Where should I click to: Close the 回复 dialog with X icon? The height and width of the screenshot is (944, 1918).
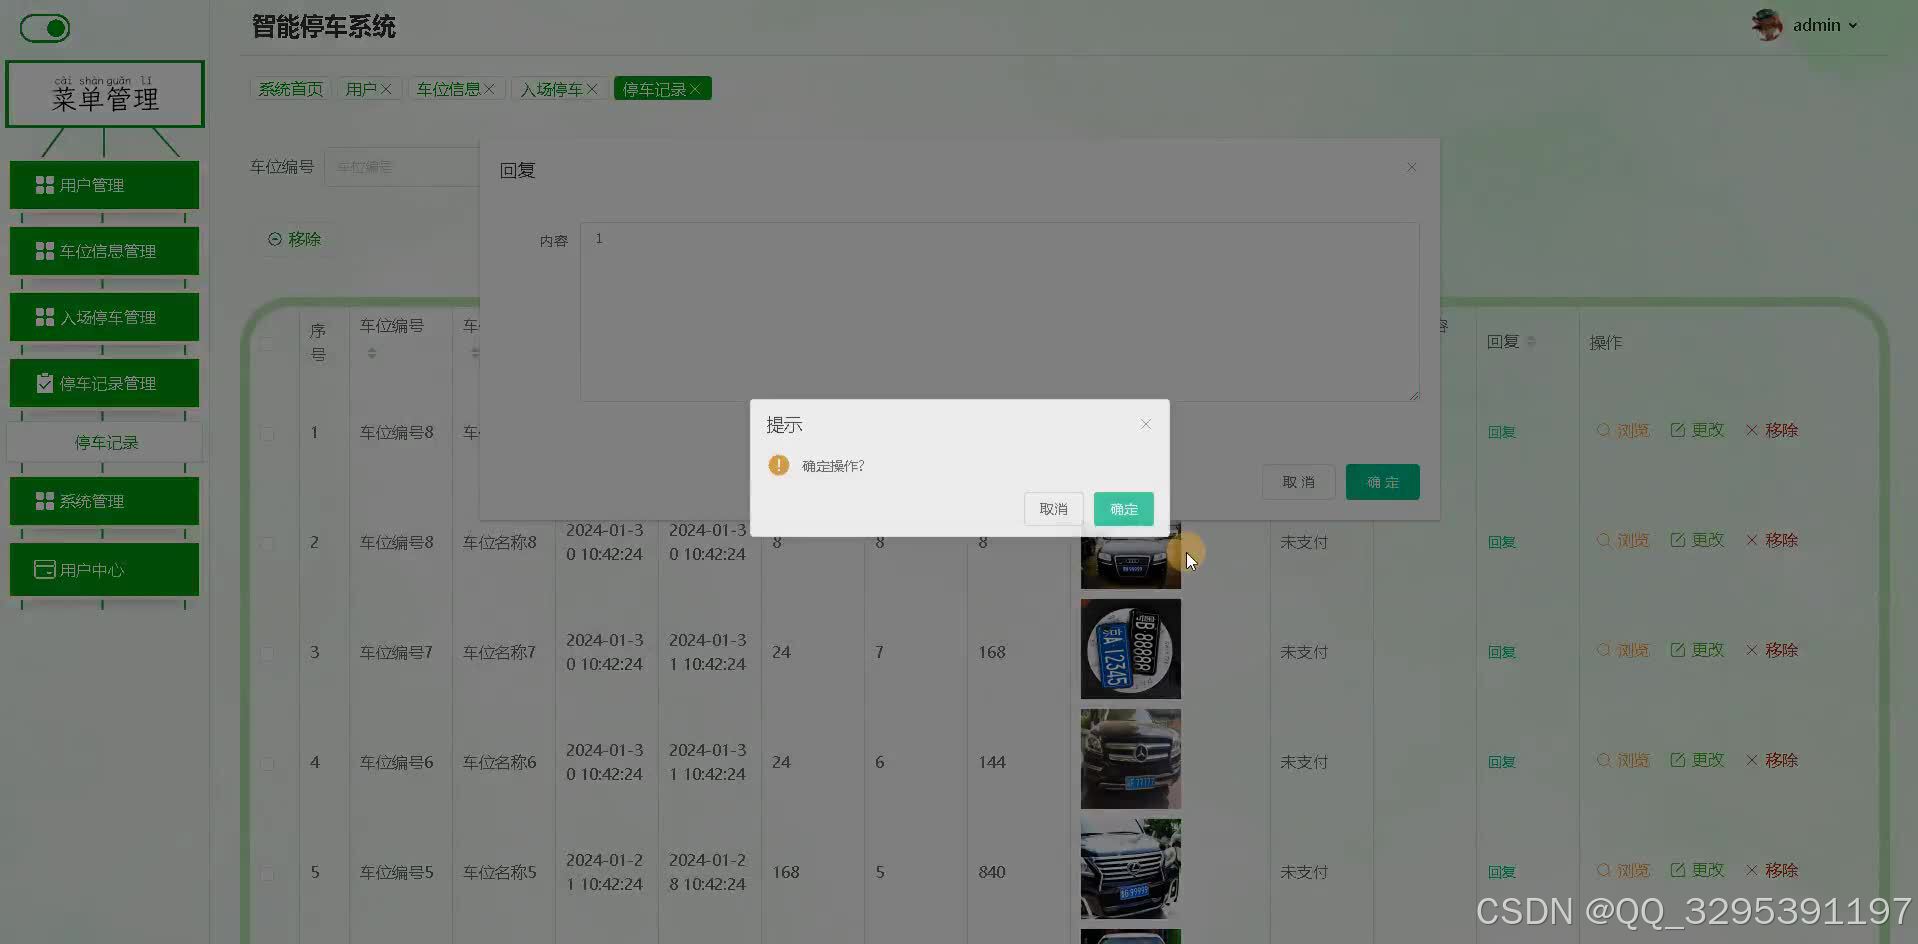[x=1411, y=167]
